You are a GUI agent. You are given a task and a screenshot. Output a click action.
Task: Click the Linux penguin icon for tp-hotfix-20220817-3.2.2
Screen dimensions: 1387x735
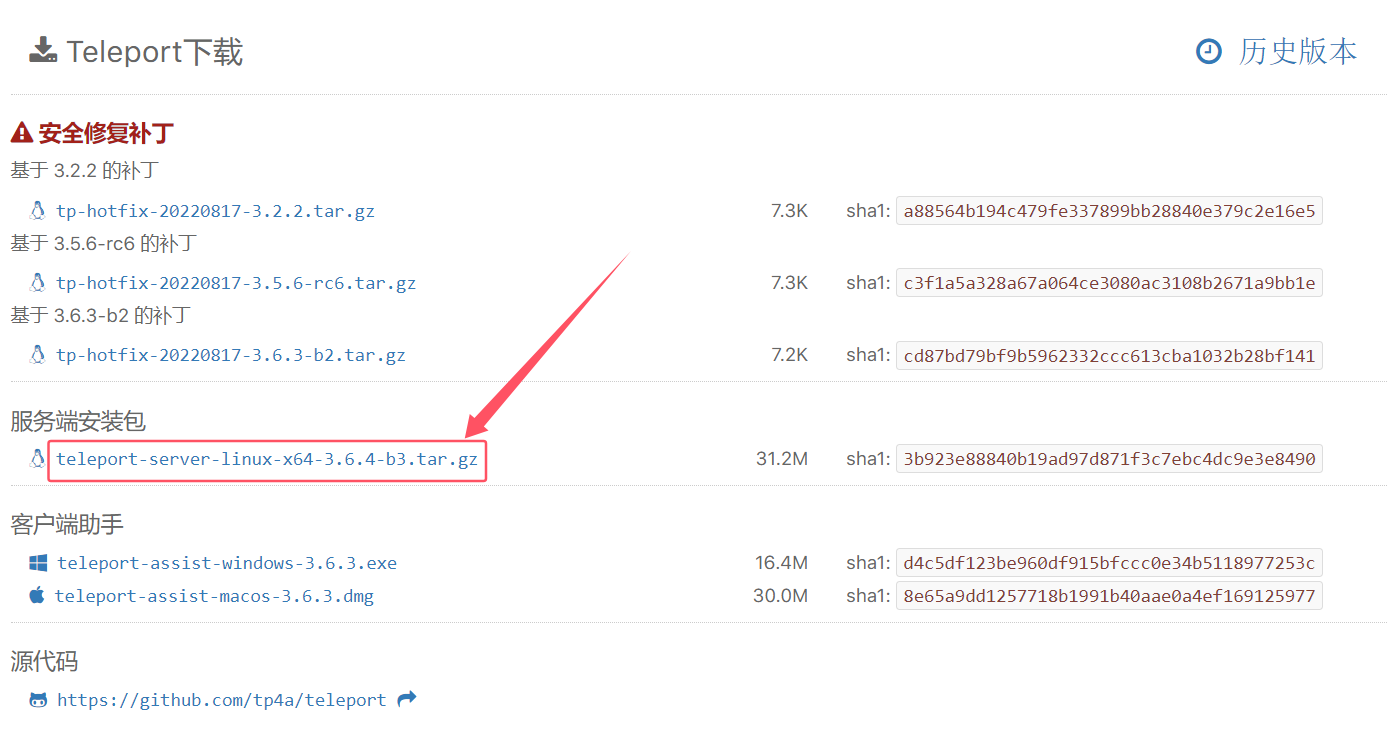pyautogui.click(x=38, y=210)
